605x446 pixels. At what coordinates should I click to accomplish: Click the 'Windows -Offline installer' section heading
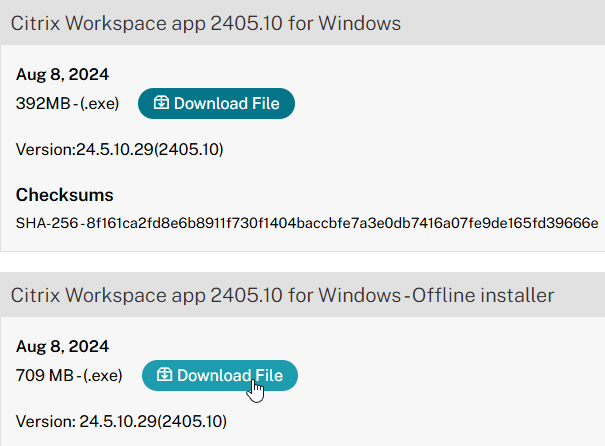coord(282,295)
